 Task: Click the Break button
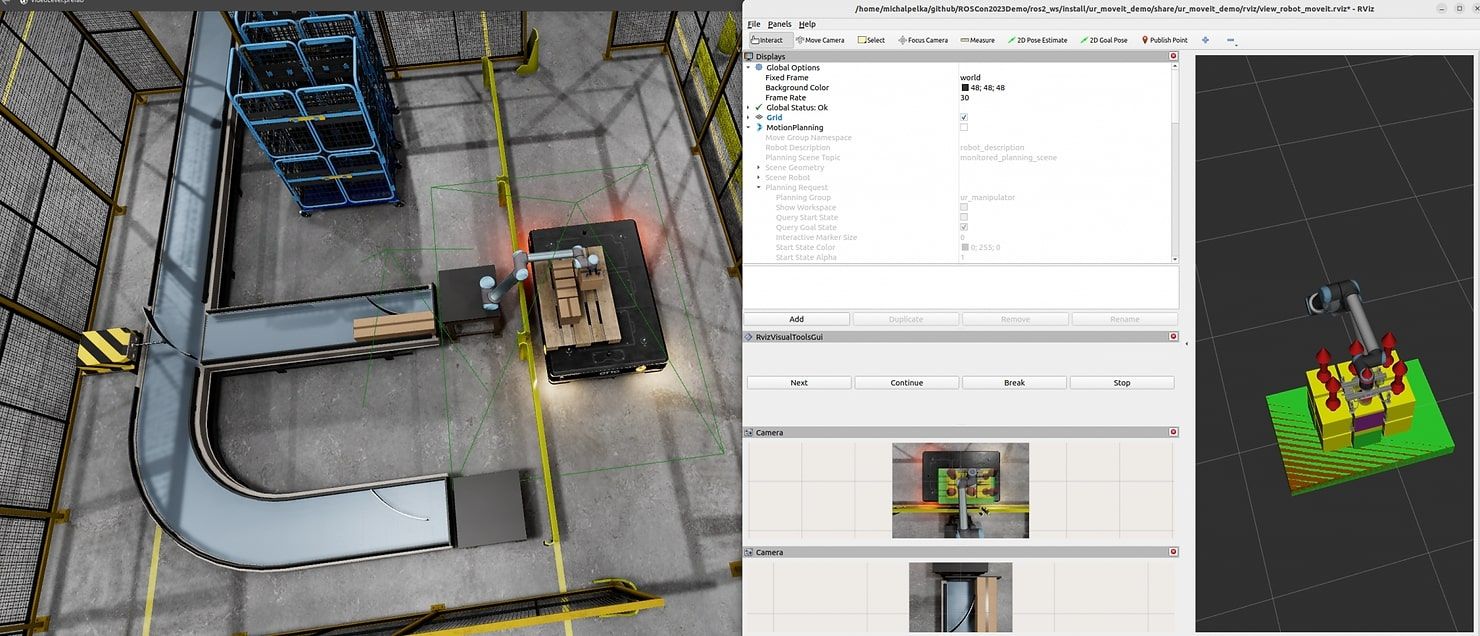coord(1015,382)
